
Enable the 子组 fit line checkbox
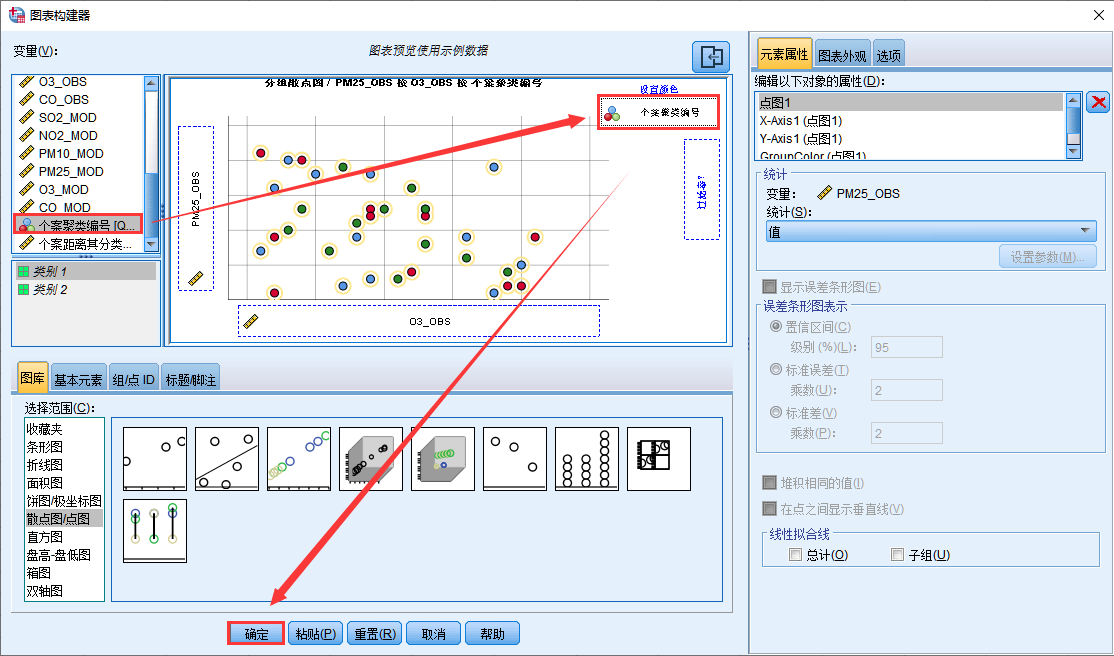(x=898, y=554)
